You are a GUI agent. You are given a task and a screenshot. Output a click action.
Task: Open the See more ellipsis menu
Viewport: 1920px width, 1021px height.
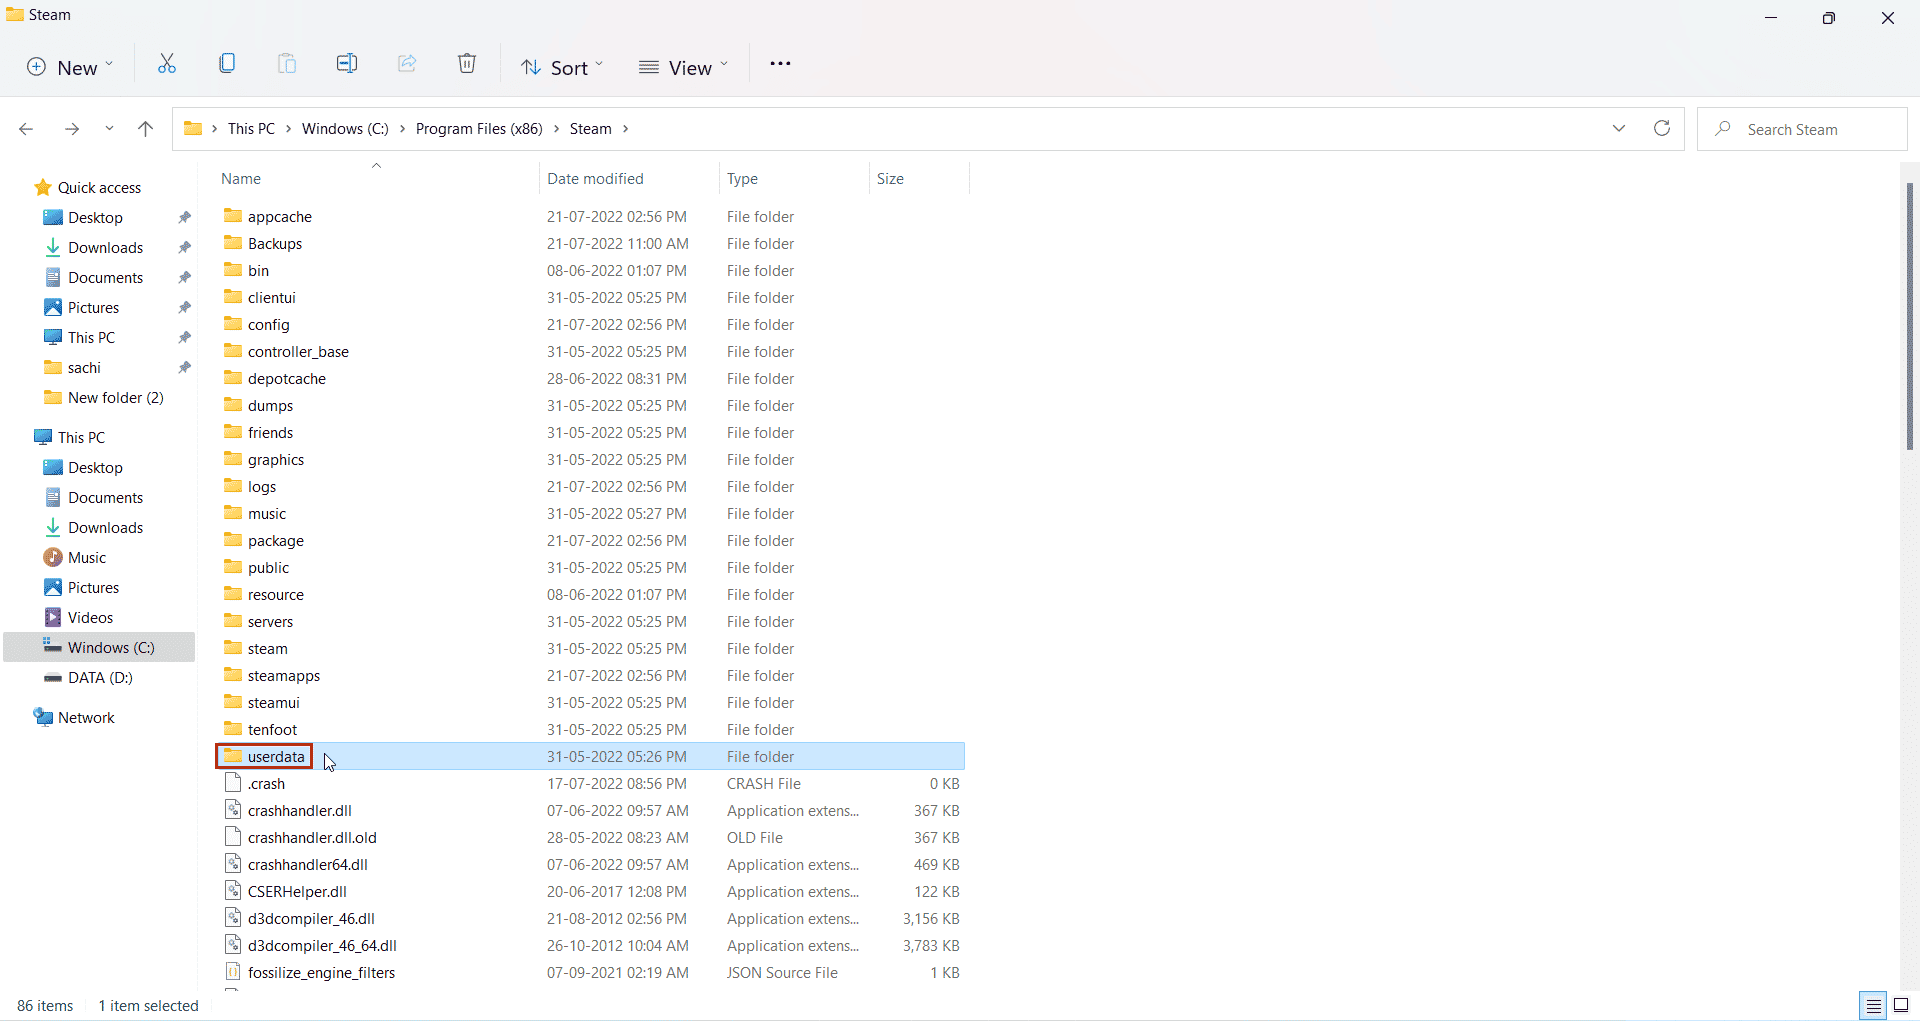pos(780,65)
